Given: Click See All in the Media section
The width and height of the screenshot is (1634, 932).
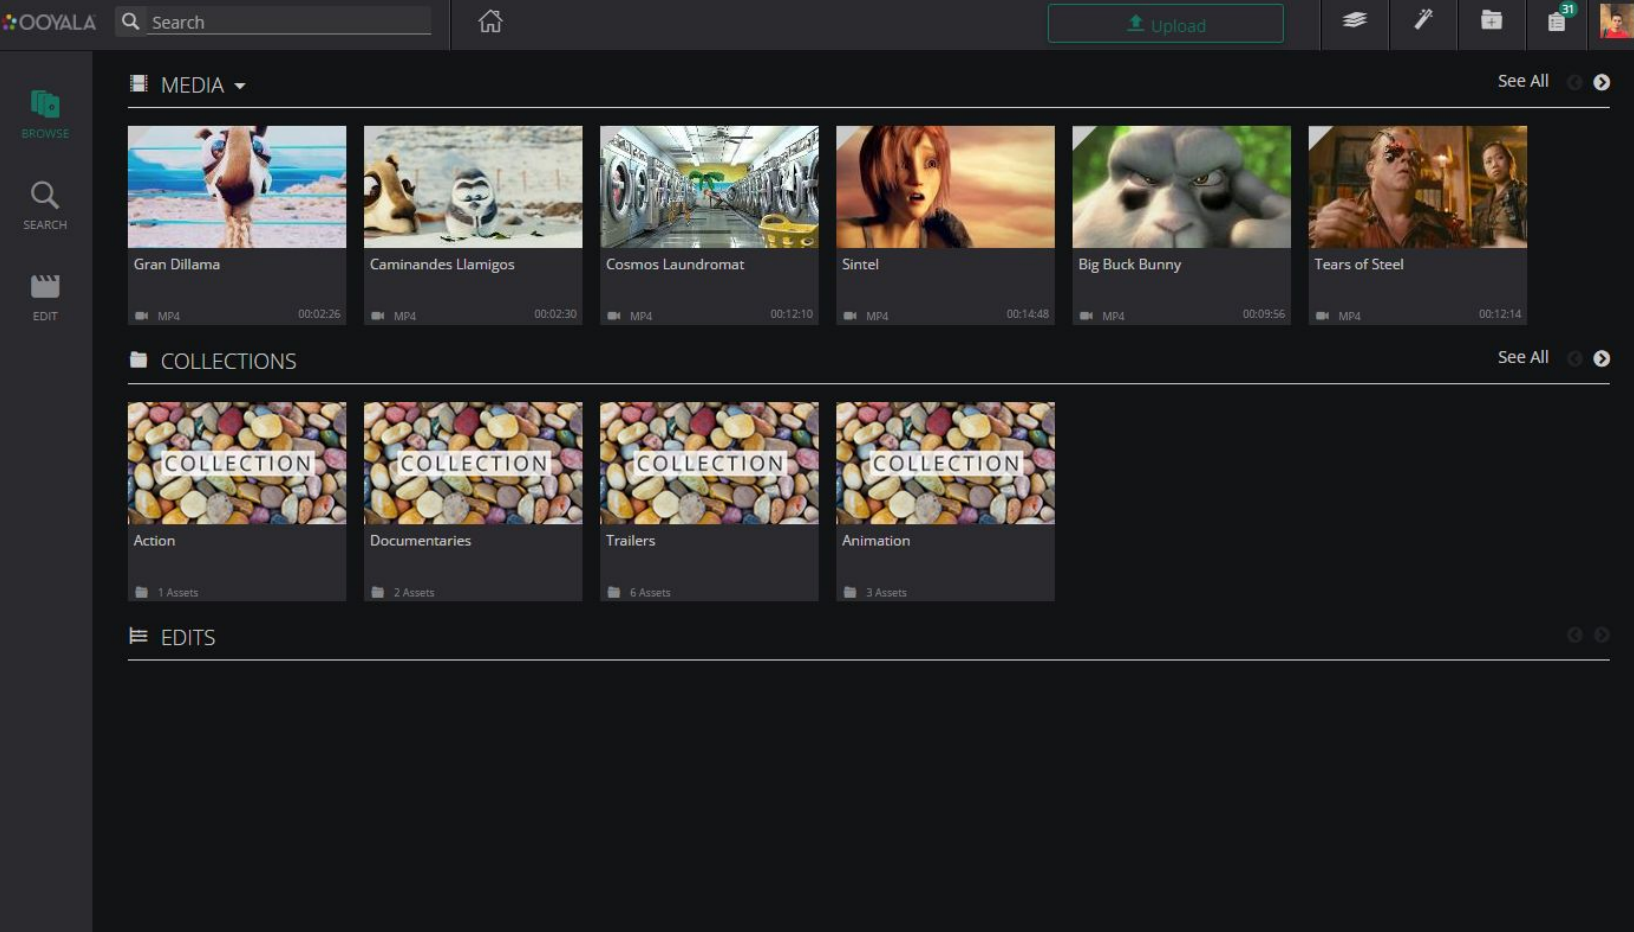Looking at the screenshot, I should [1522, 81].
